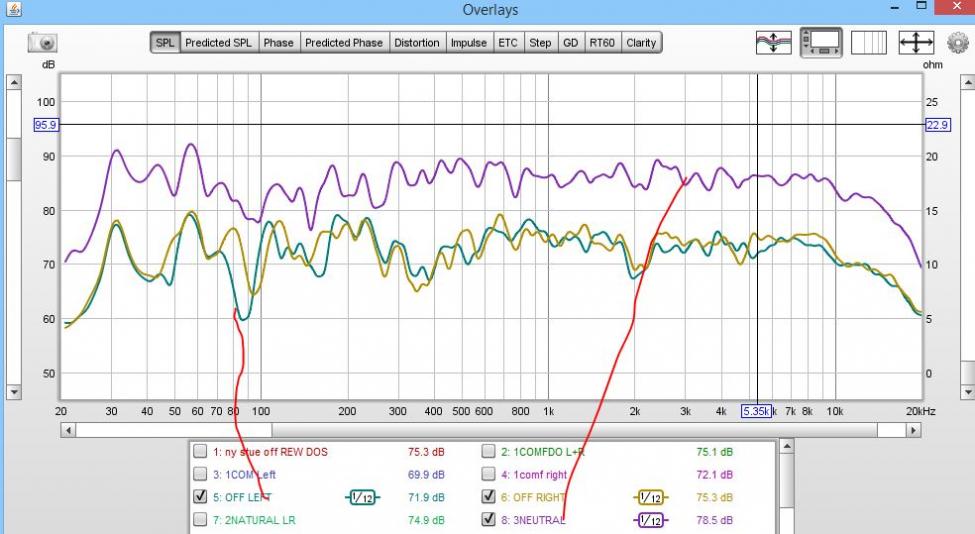Click the Java icon in title bar
The width and height of the screenshot is (975, 534).
tap(13, 9)
